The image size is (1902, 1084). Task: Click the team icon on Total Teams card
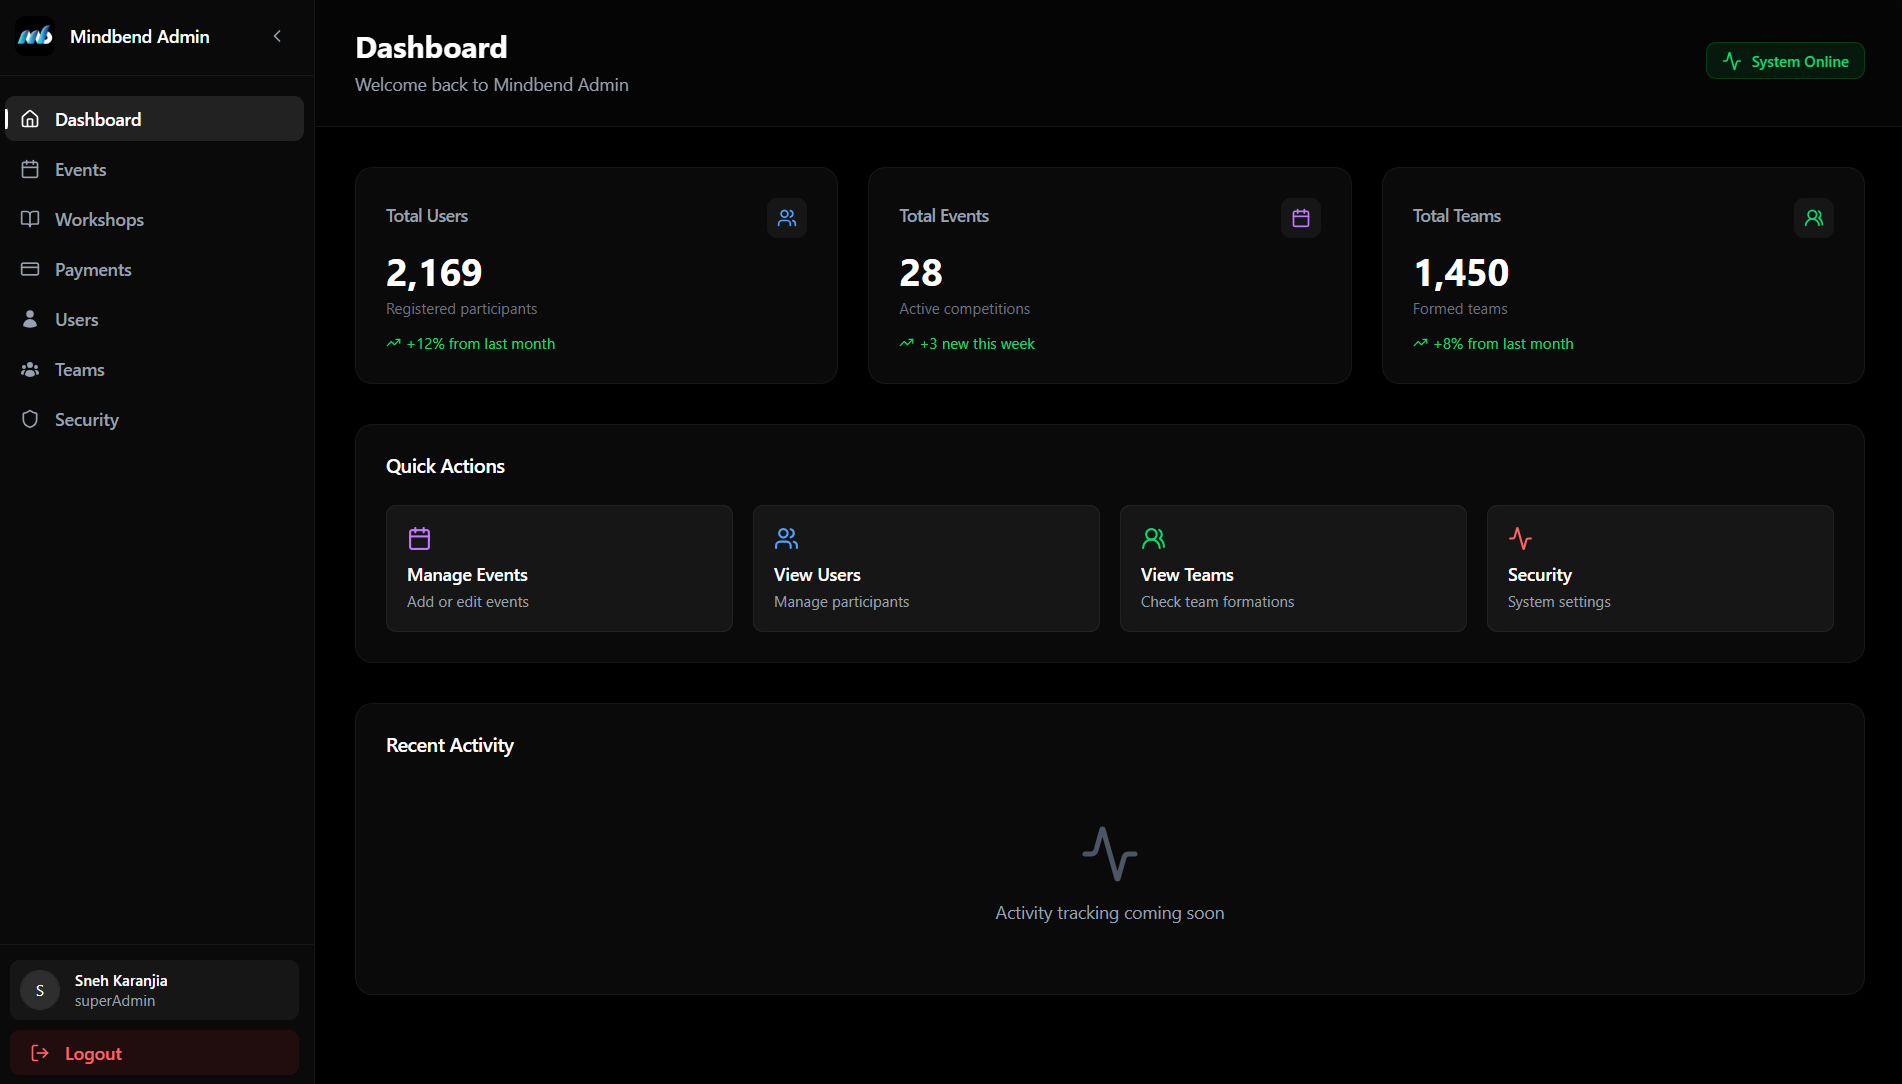[x=1814, y=218]
